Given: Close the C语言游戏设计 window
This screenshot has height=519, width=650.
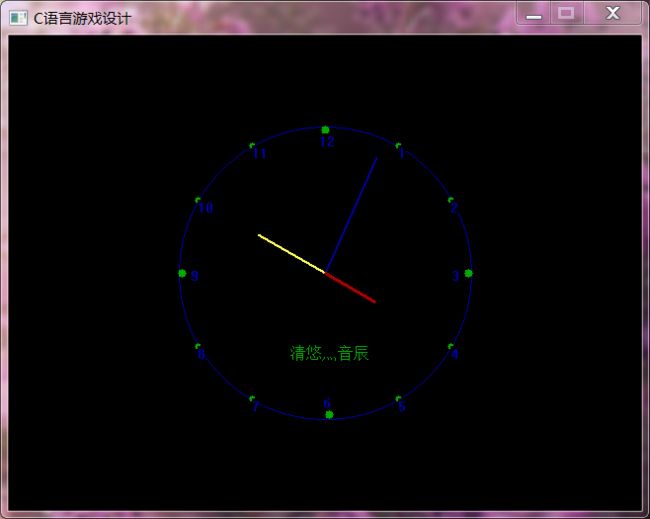Looking at the screenshot, I should (613, 13).
